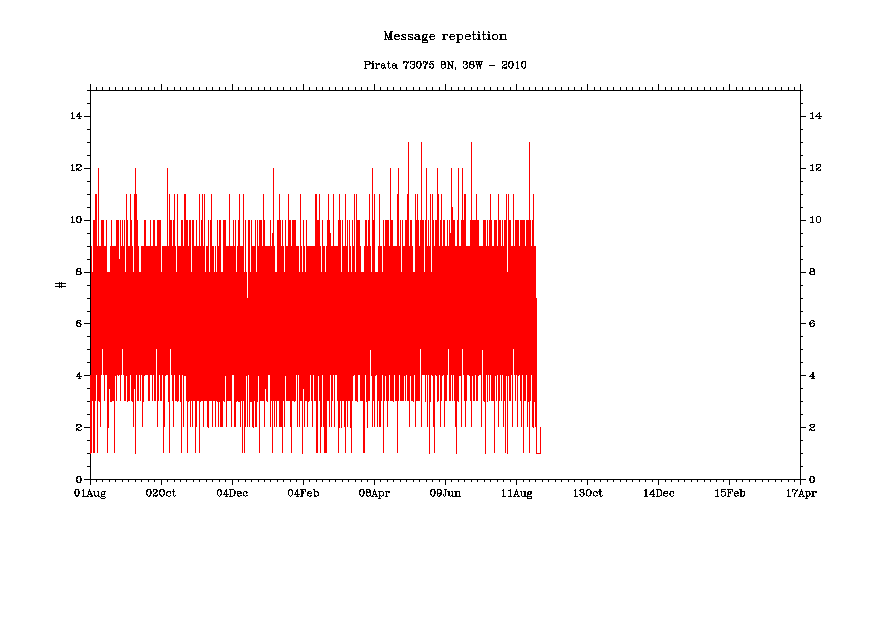Click the 04Feb date tick label
The image size is (891, 630).
point(303,493)
